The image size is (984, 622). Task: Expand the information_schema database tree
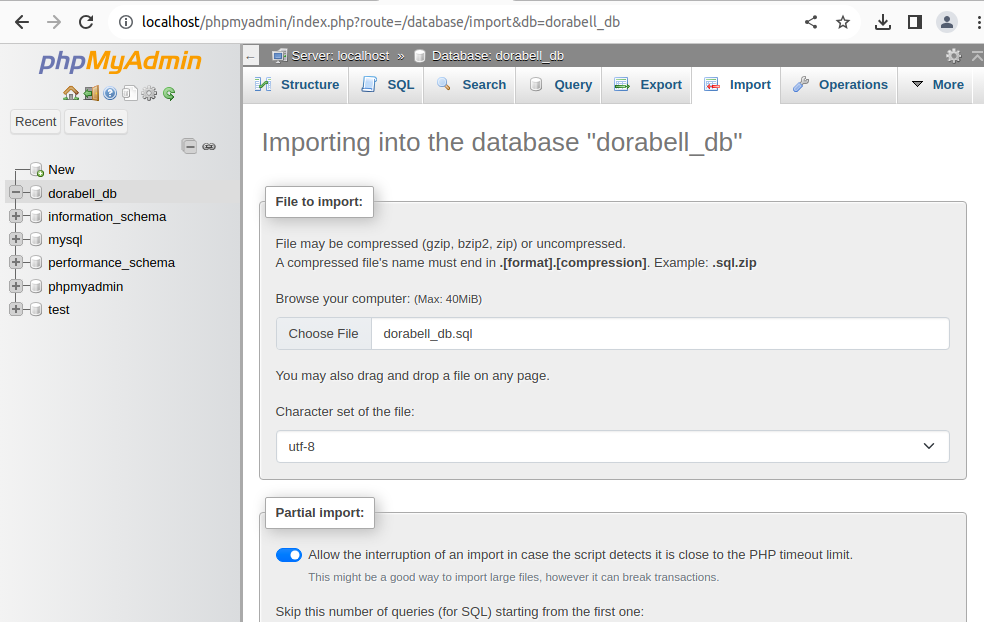coord(16,216)
